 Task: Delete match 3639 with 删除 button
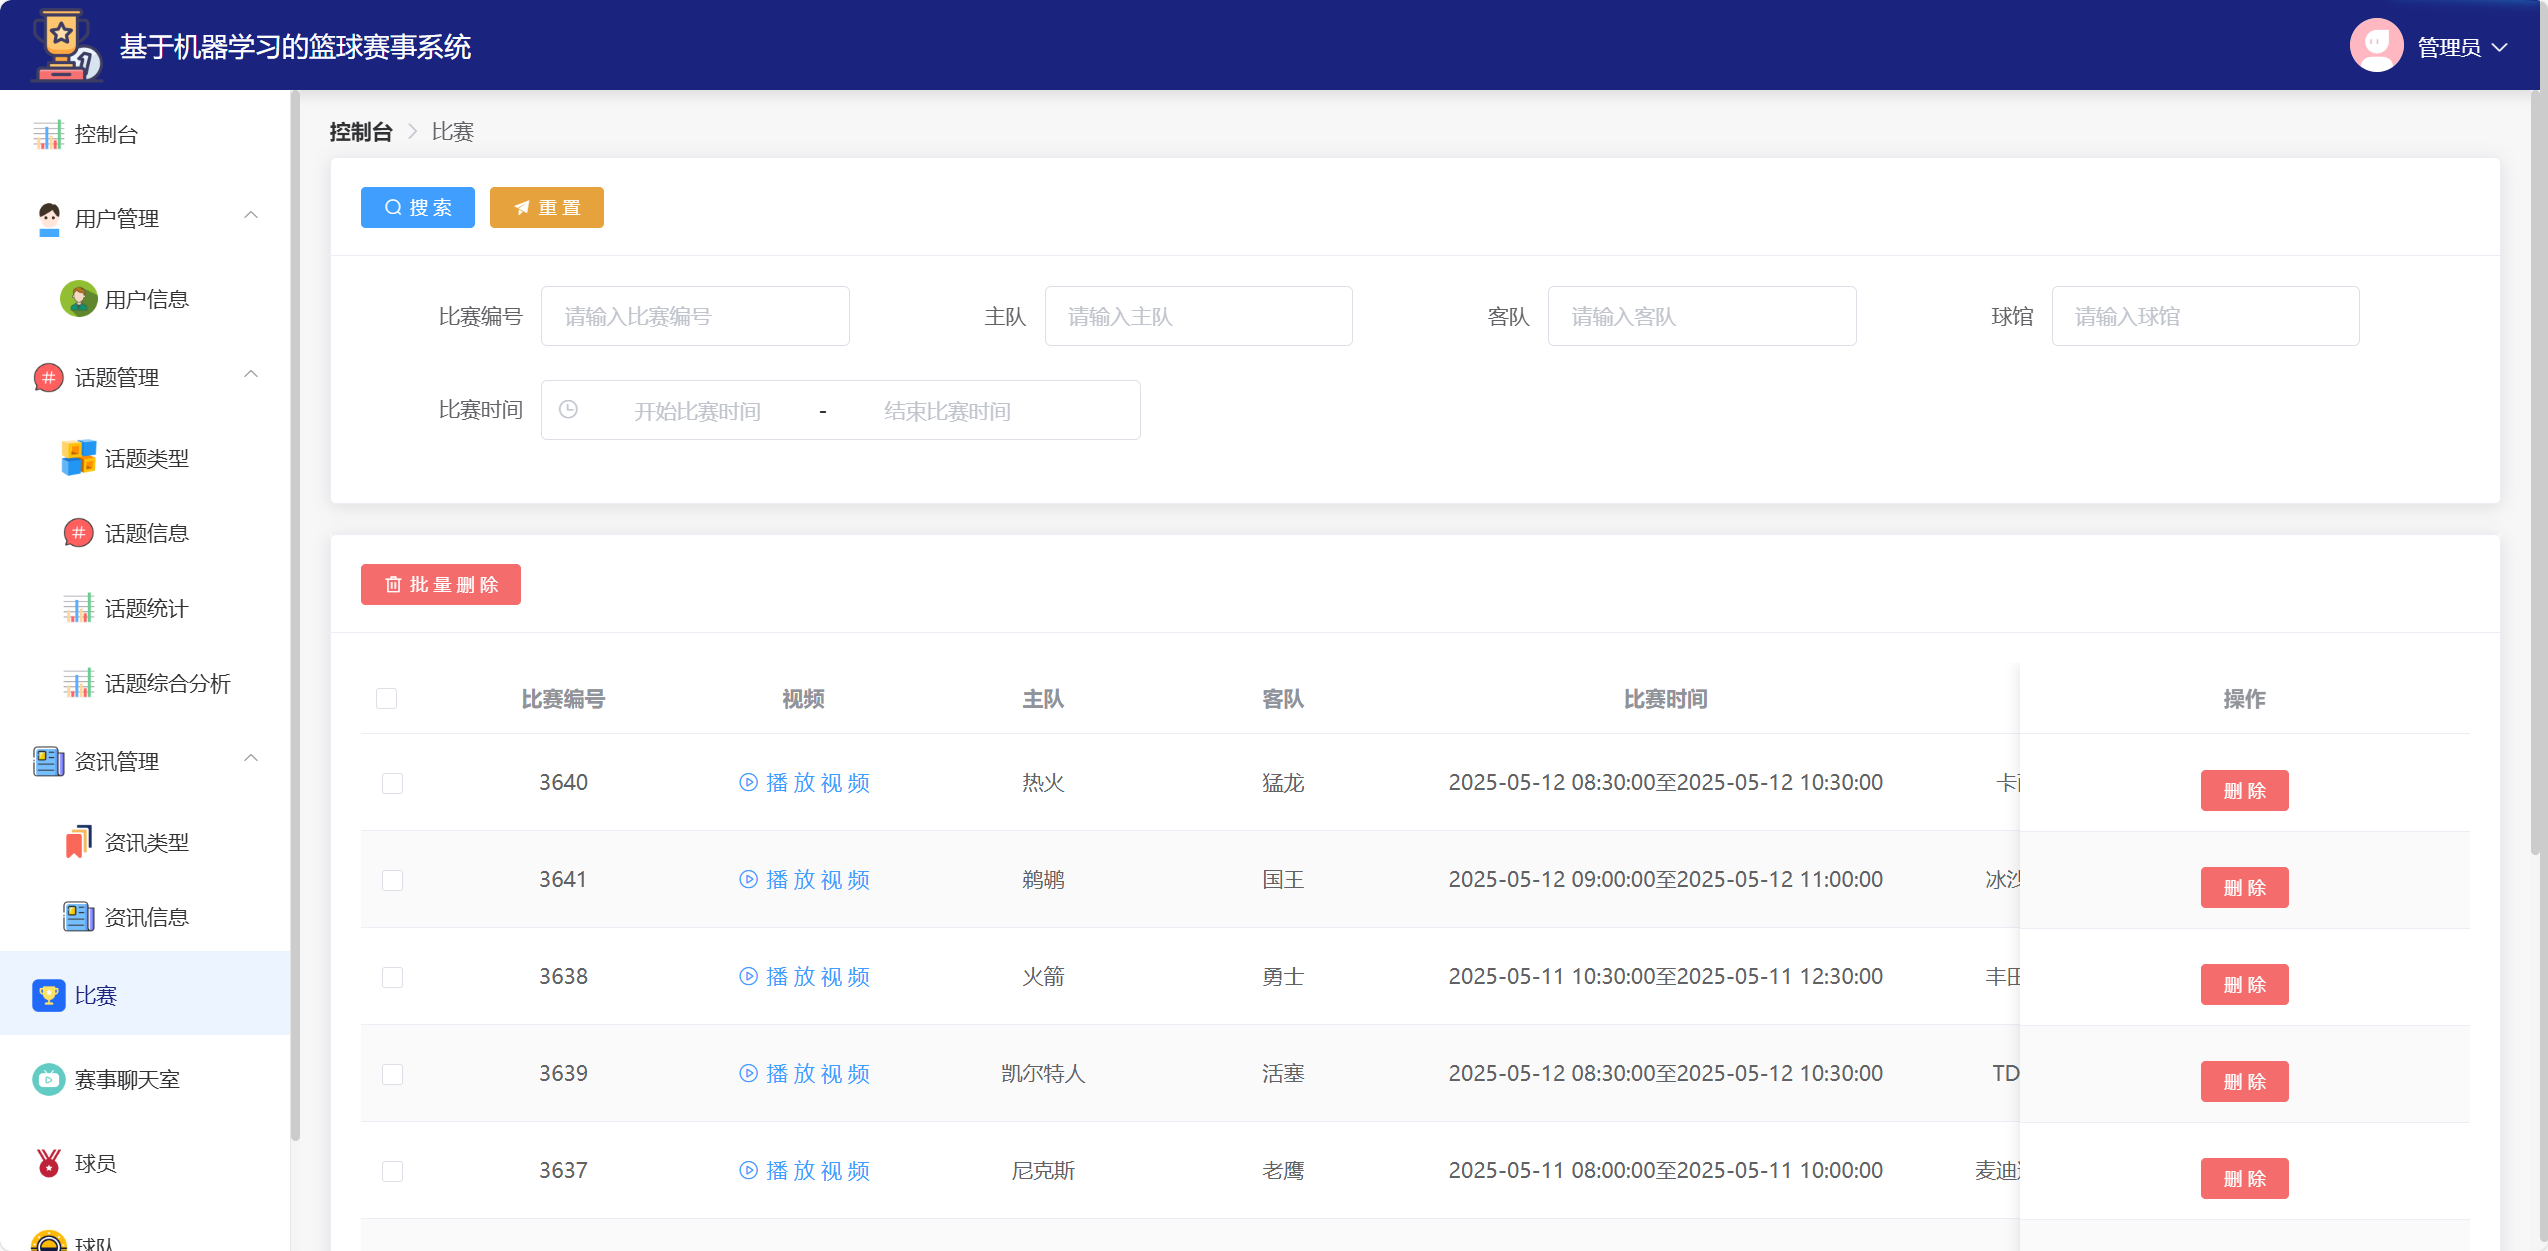point(2245,1081)
